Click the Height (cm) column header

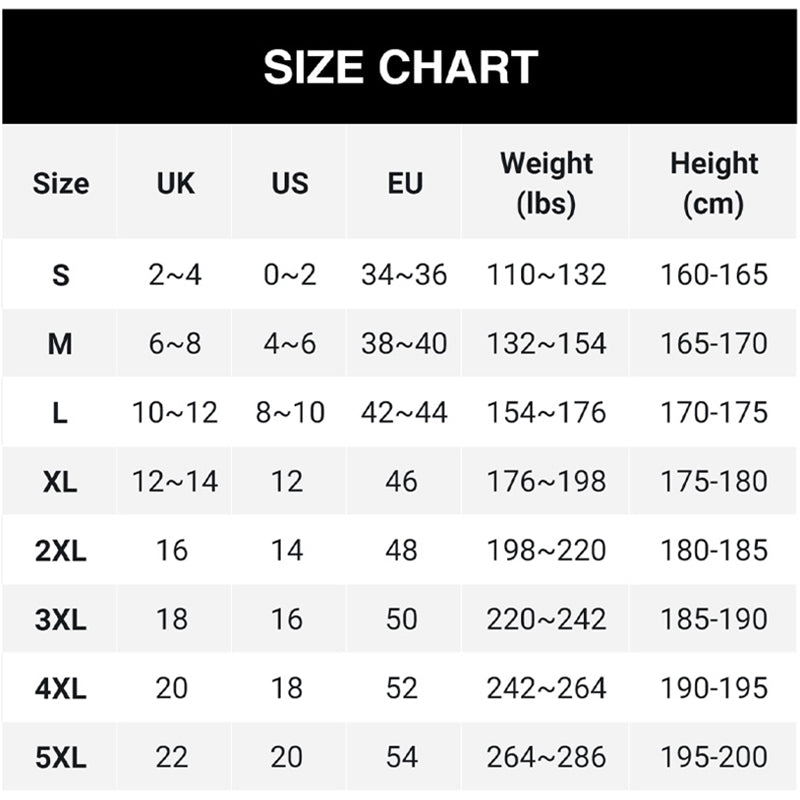pos(714,183)
